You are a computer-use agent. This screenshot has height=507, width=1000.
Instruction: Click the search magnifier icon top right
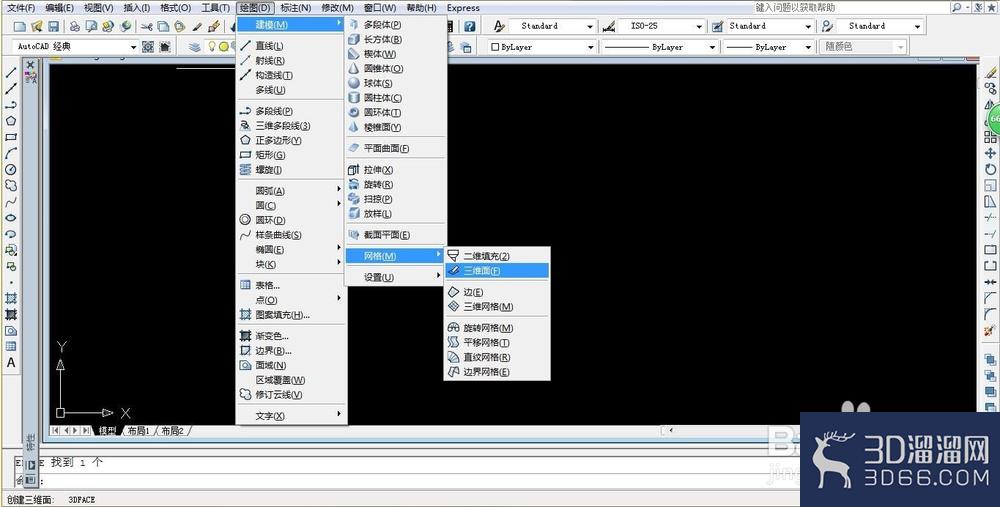tap(957, 8)
